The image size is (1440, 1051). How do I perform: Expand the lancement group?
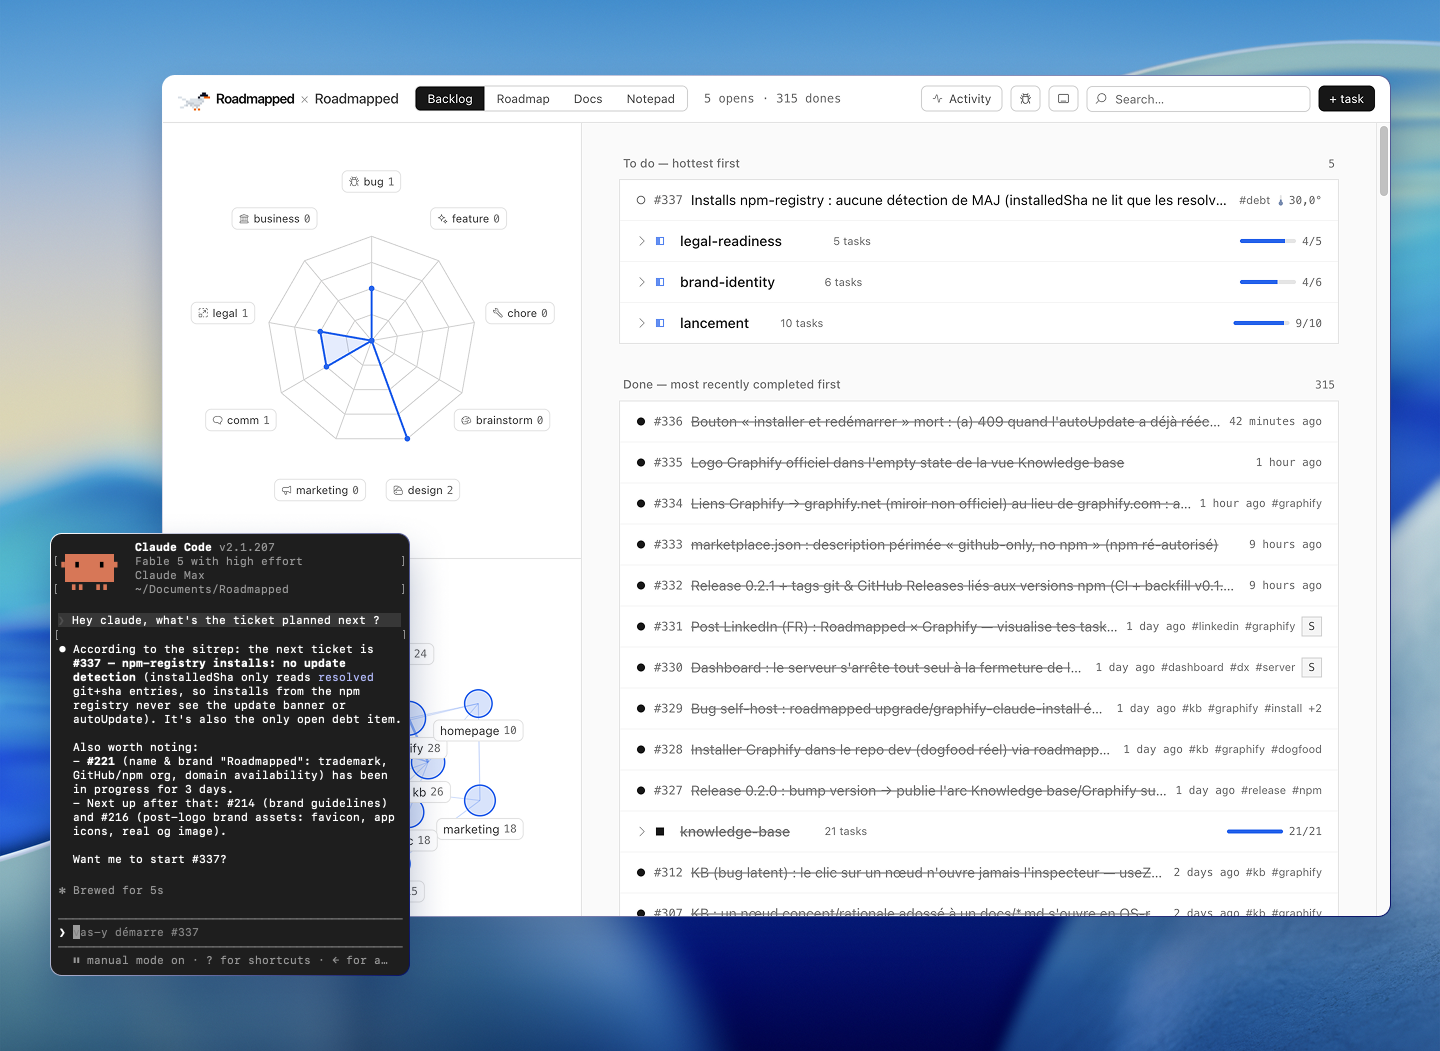pos(641,323)
